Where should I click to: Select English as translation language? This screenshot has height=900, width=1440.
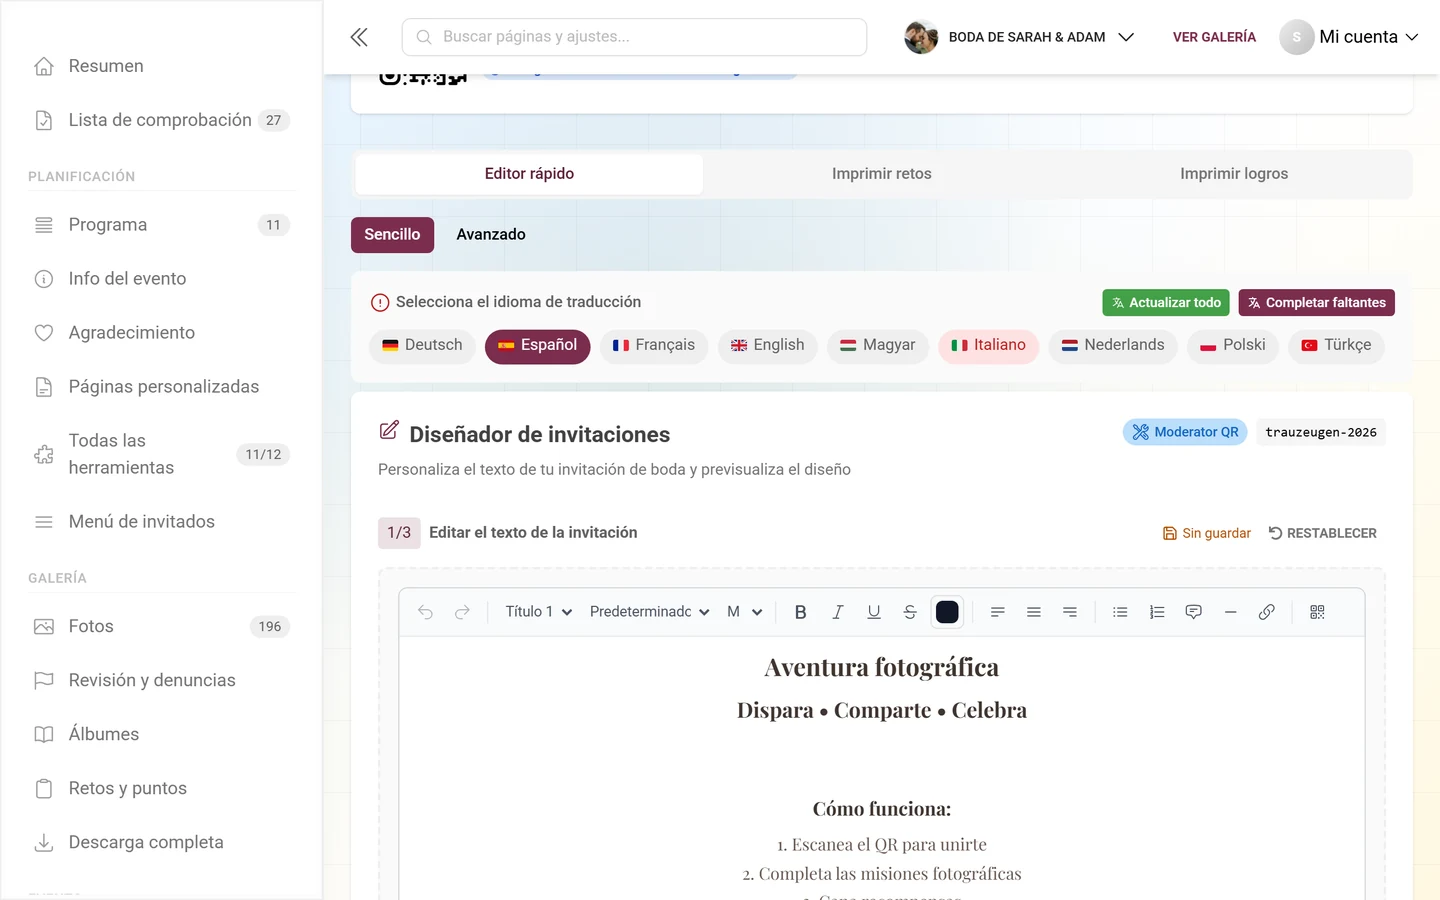pyautogui.click(x=768, y=346)
